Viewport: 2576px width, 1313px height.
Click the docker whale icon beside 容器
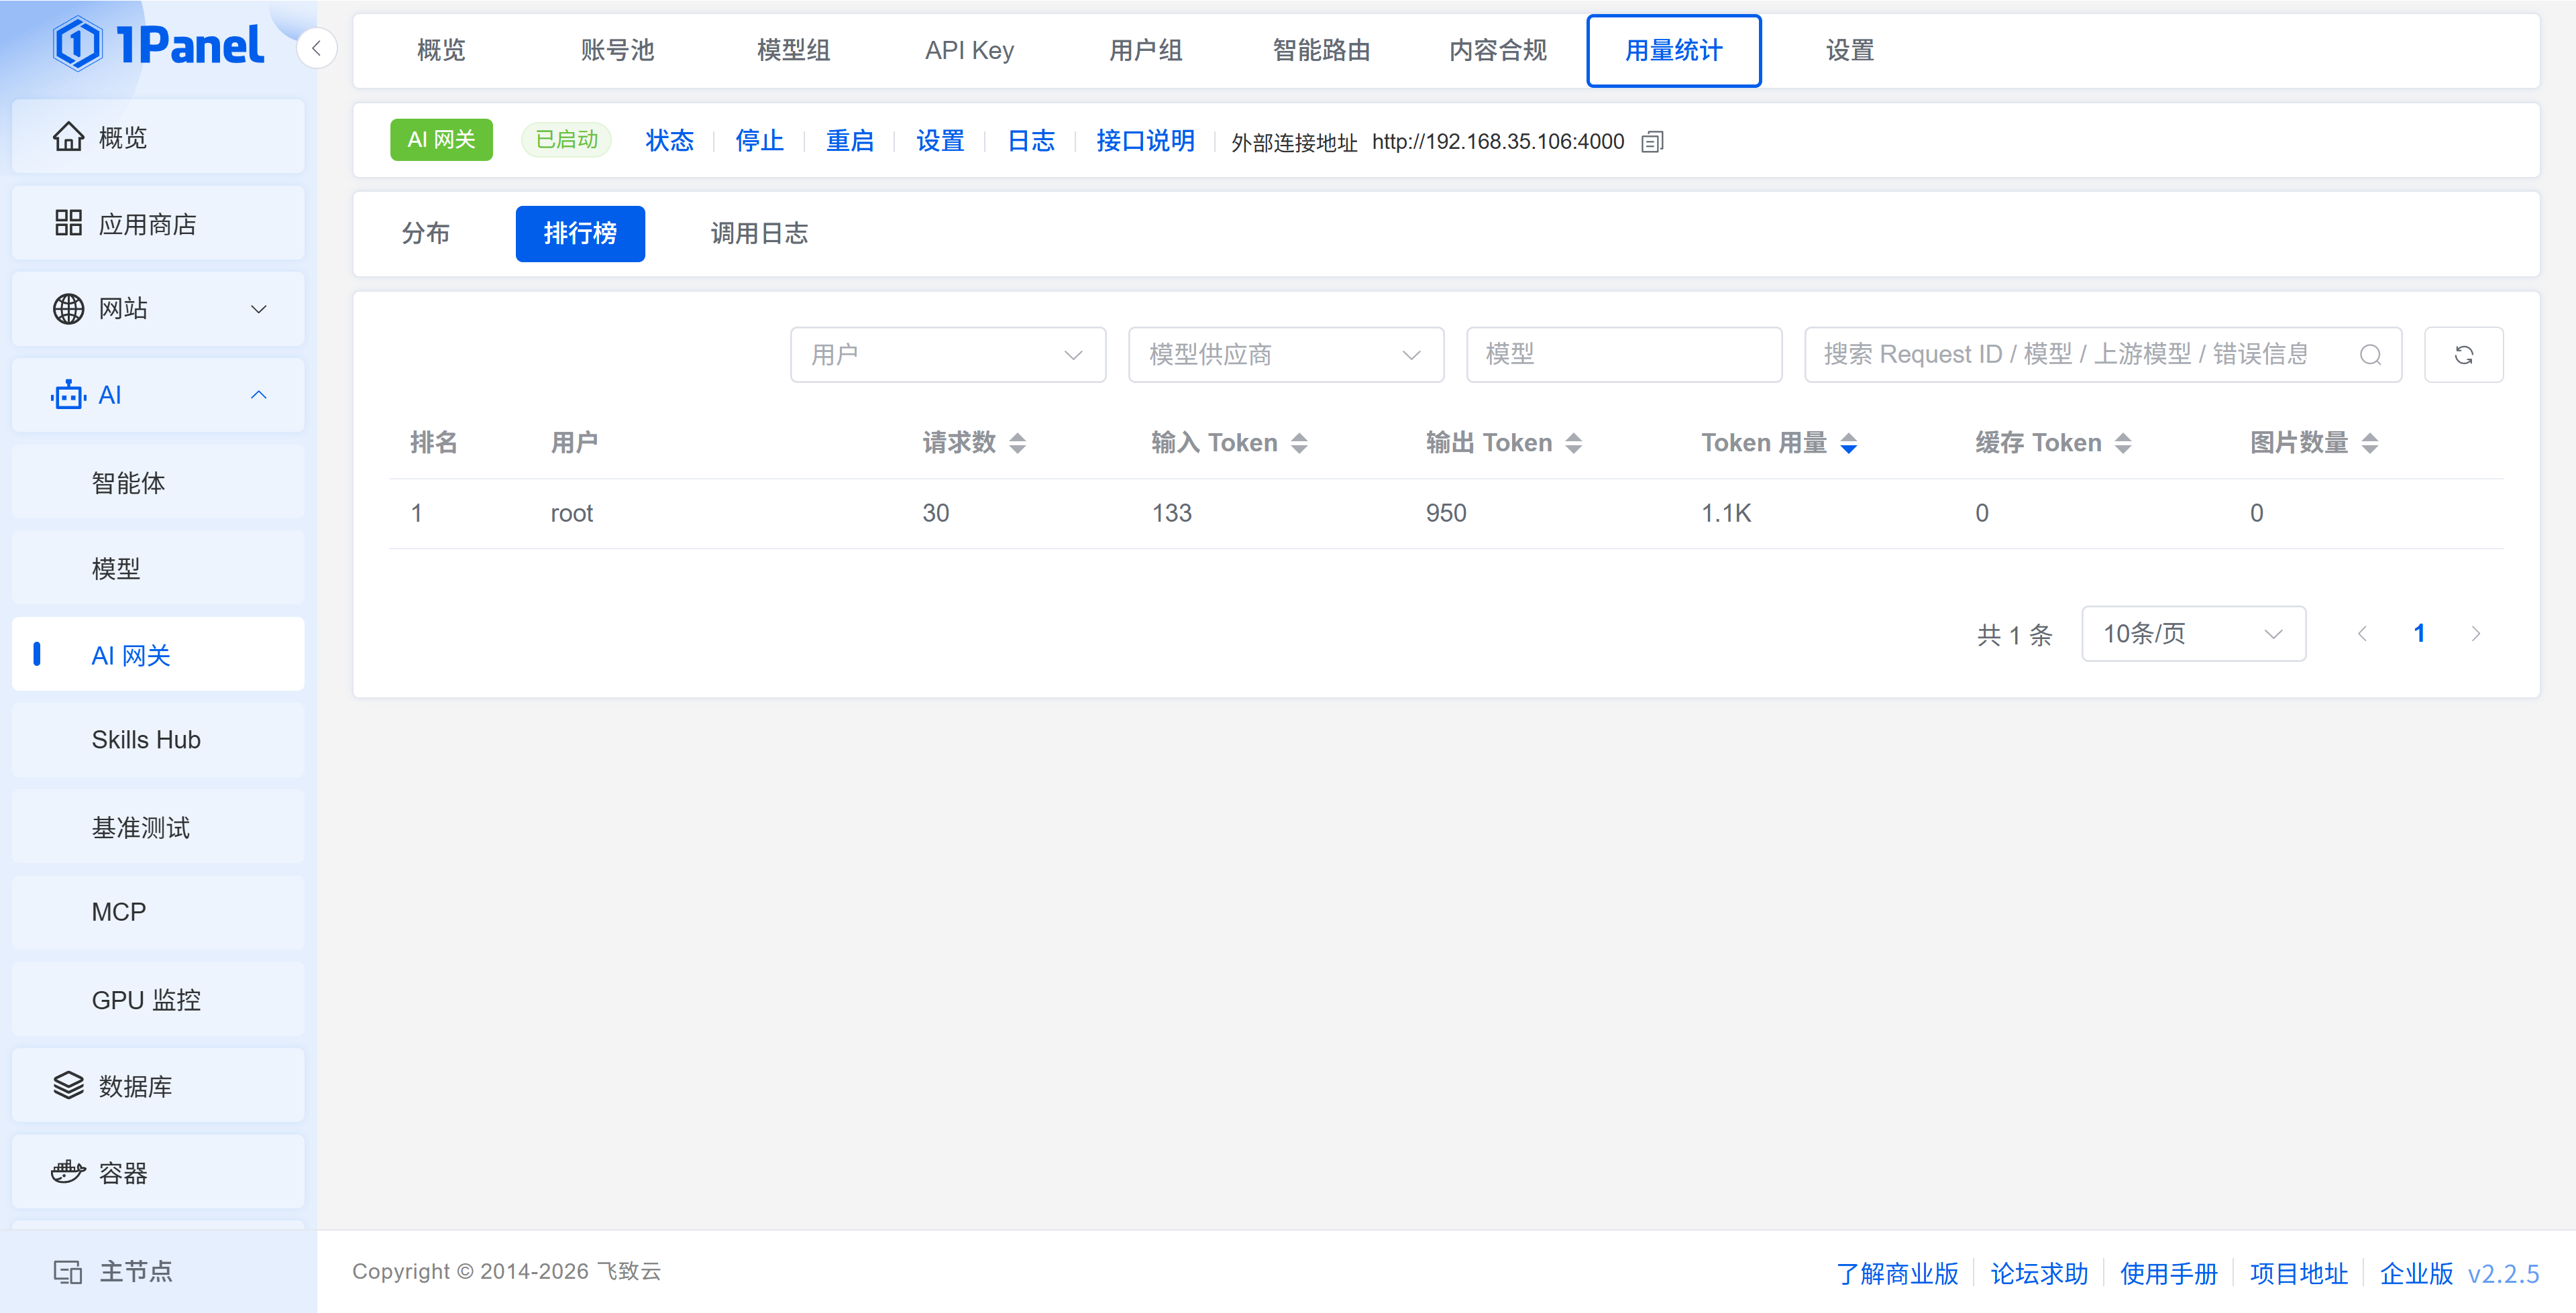coord(68,1172)
